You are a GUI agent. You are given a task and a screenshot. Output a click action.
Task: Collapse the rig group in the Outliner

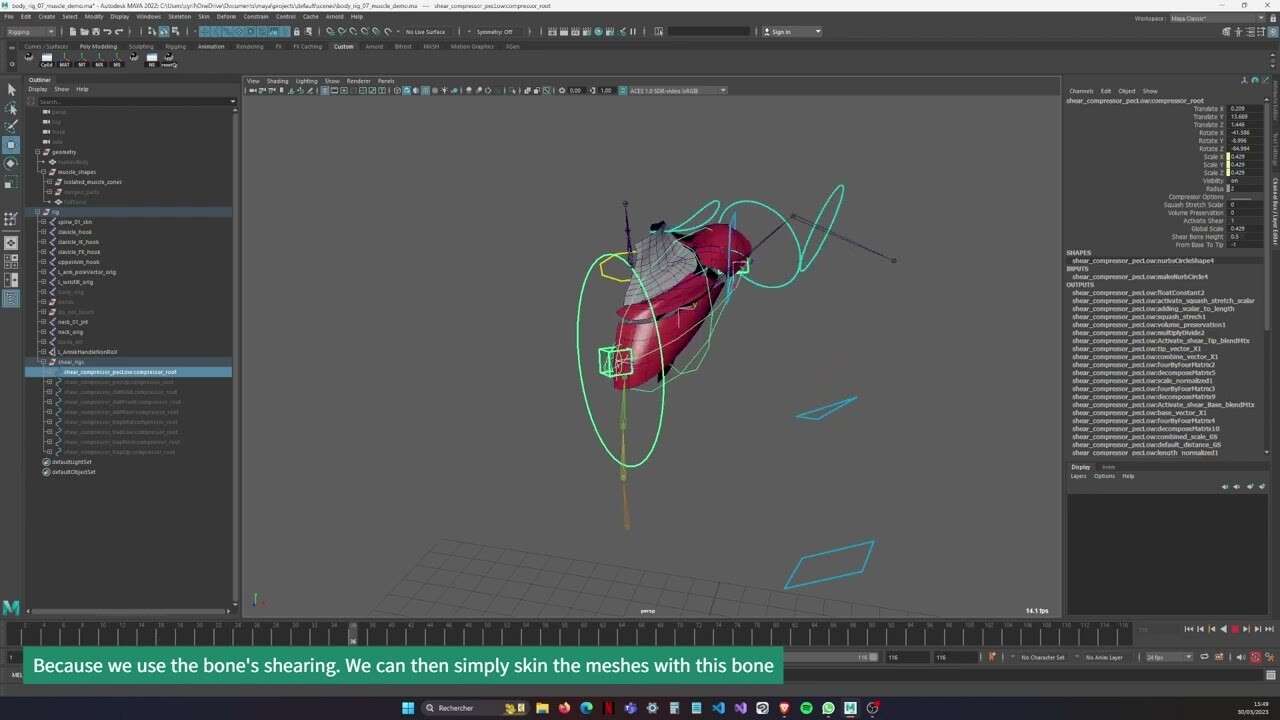coord(37,212)
